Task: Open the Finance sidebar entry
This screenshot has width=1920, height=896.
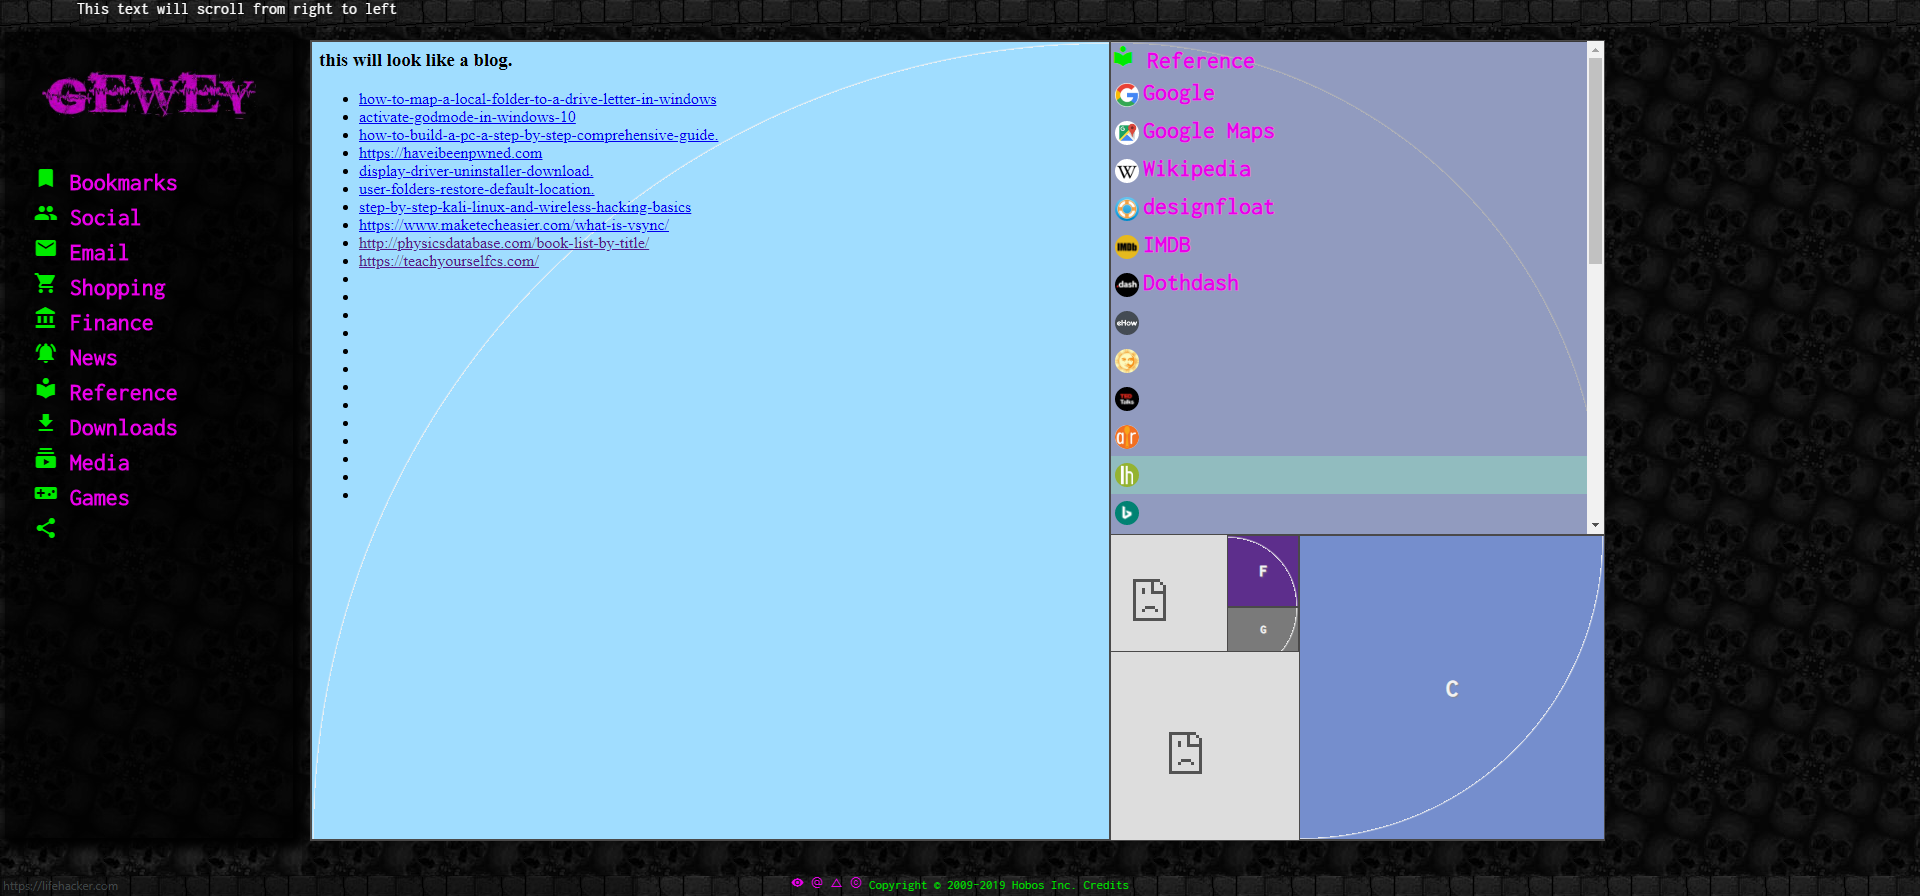Action: pyautogui.click(x=111, y=323)
